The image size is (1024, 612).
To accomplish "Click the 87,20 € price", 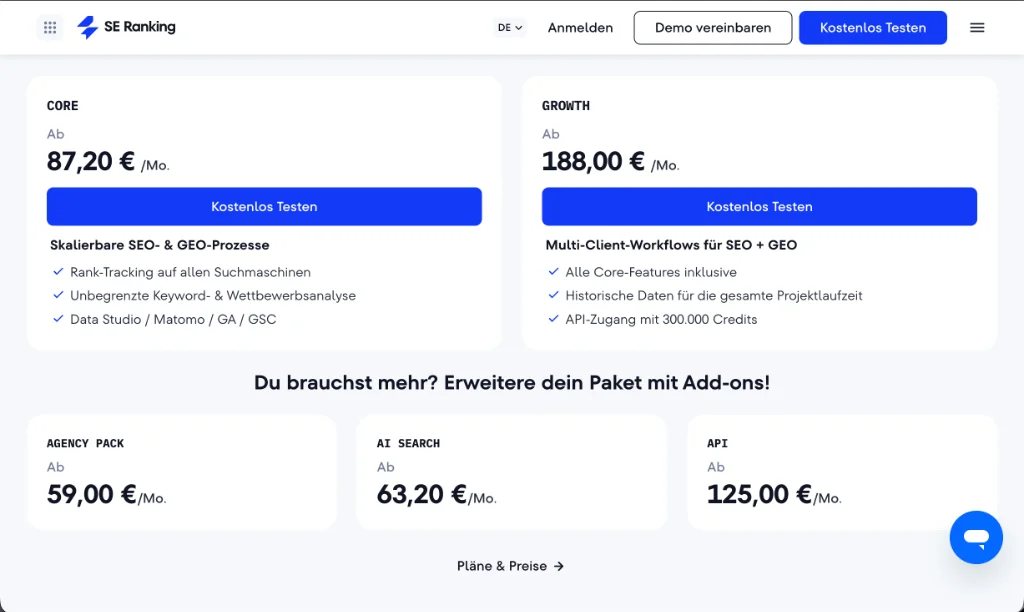I will coord(91,161).
